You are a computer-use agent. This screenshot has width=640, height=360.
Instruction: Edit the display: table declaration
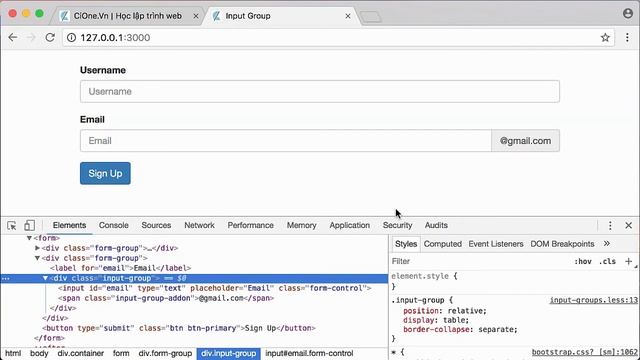coord(436,320)
